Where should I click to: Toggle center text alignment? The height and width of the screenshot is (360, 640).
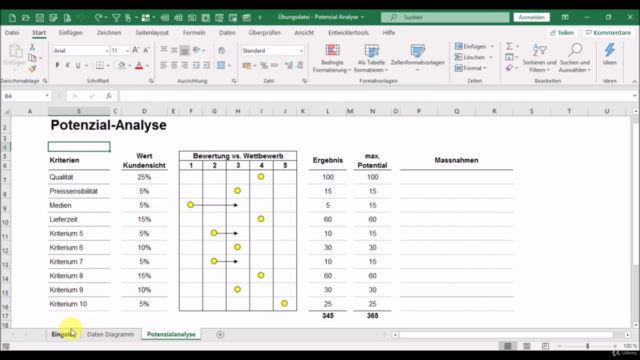(x=174, y=65)
